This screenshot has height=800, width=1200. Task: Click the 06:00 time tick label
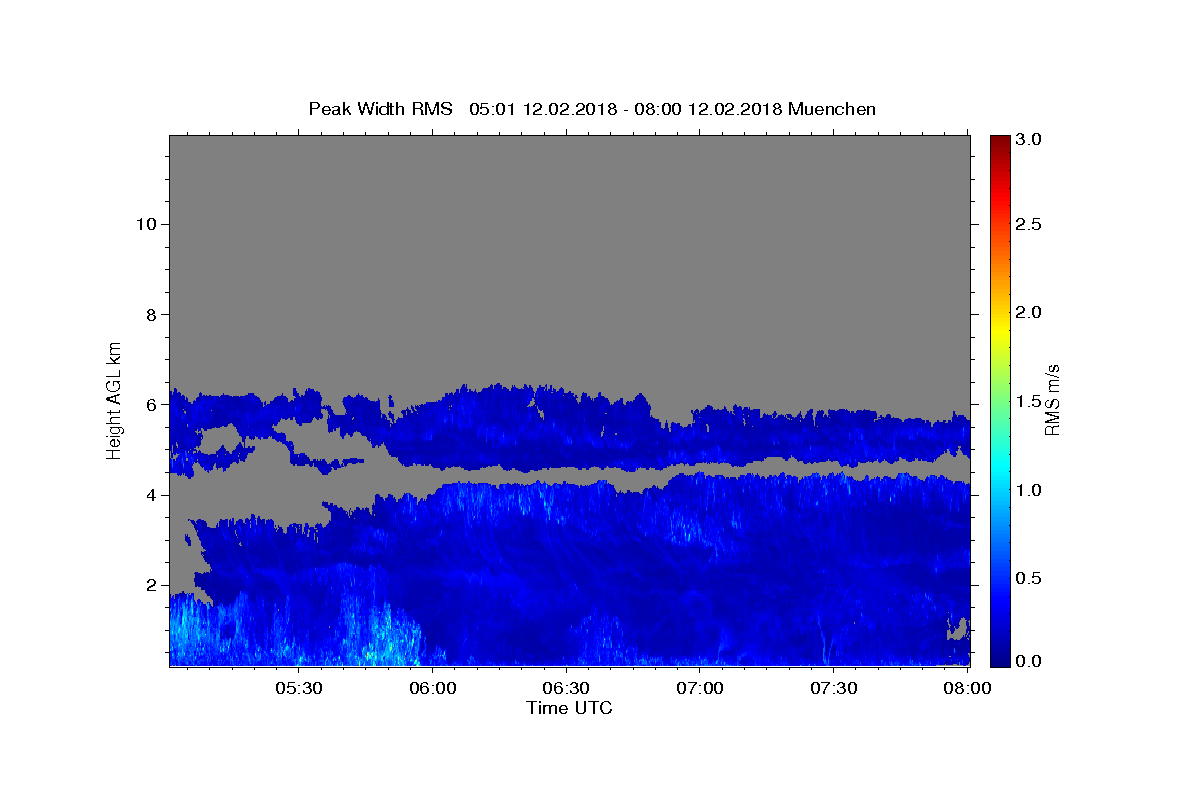tap(433, 689)
